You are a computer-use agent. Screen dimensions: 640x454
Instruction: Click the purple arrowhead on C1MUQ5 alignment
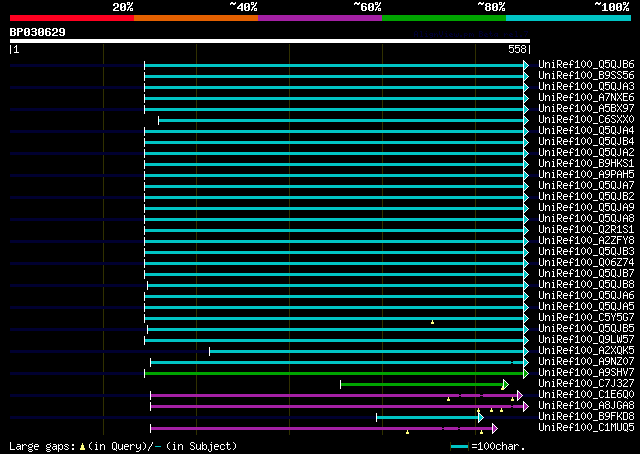495,428
